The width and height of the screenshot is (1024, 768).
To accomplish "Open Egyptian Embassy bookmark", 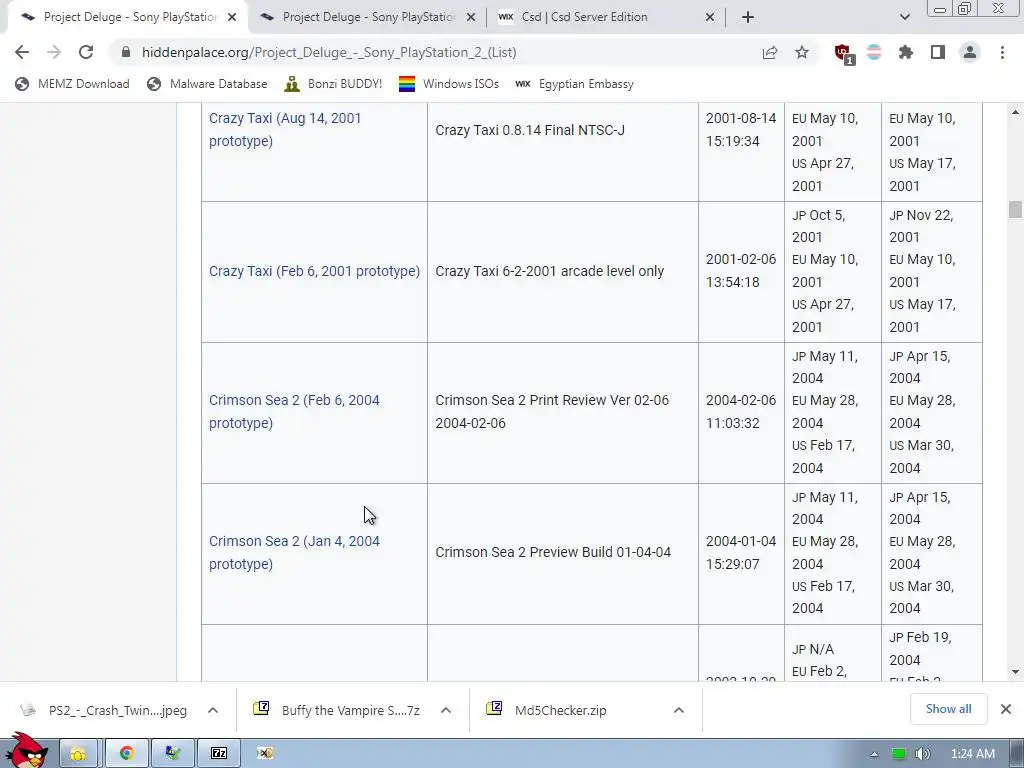I will [575, 84].
